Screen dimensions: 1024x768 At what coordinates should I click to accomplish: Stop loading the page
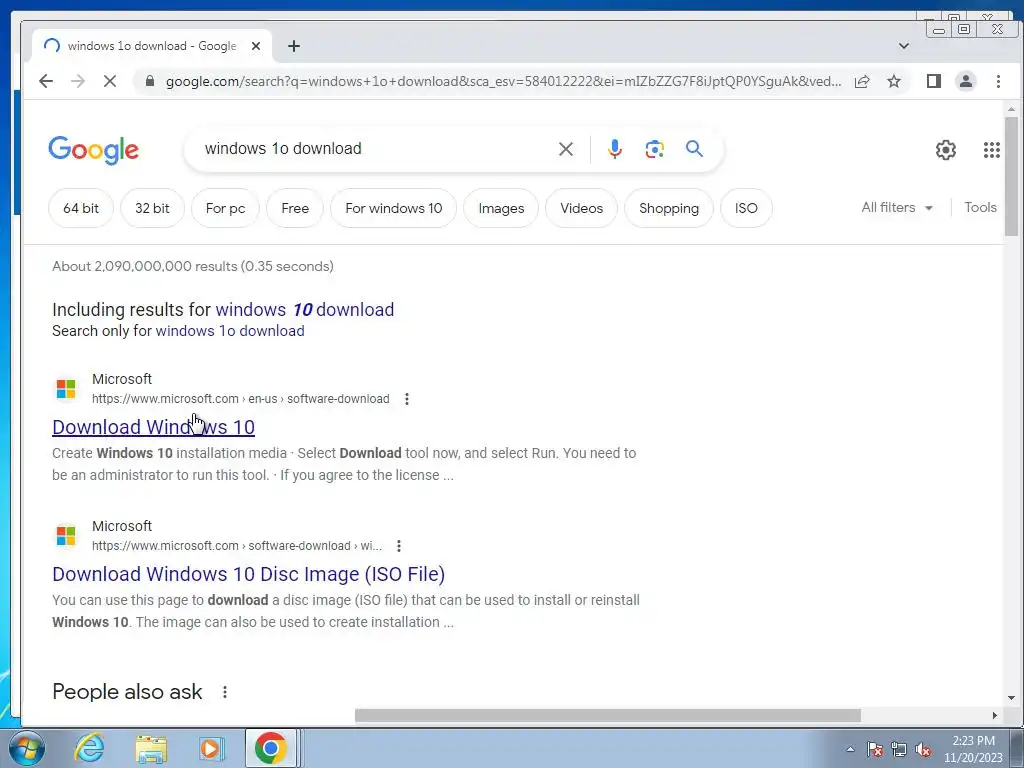pyautogui.click(x=110, y=81)
